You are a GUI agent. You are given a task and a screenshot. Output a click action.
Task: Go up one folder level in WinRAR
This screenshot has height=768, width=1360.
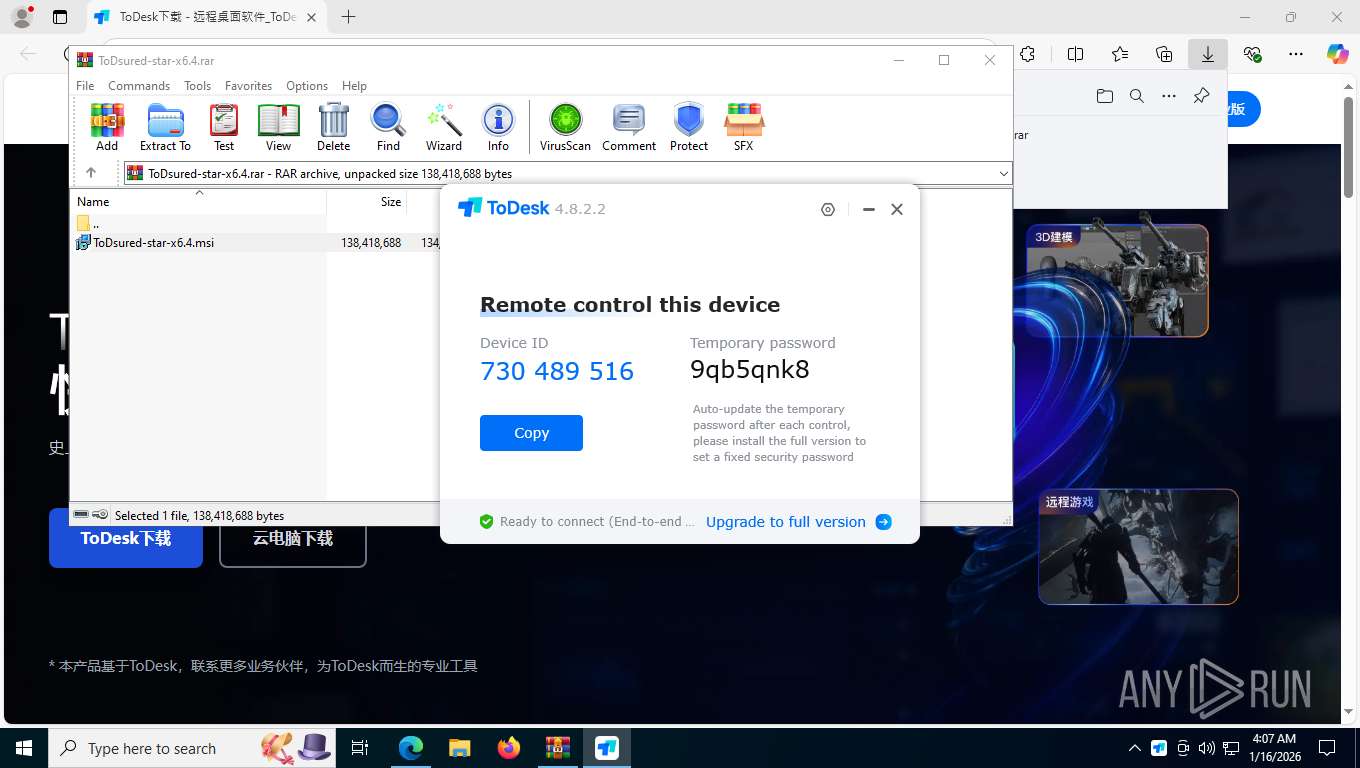click(91, 173)
